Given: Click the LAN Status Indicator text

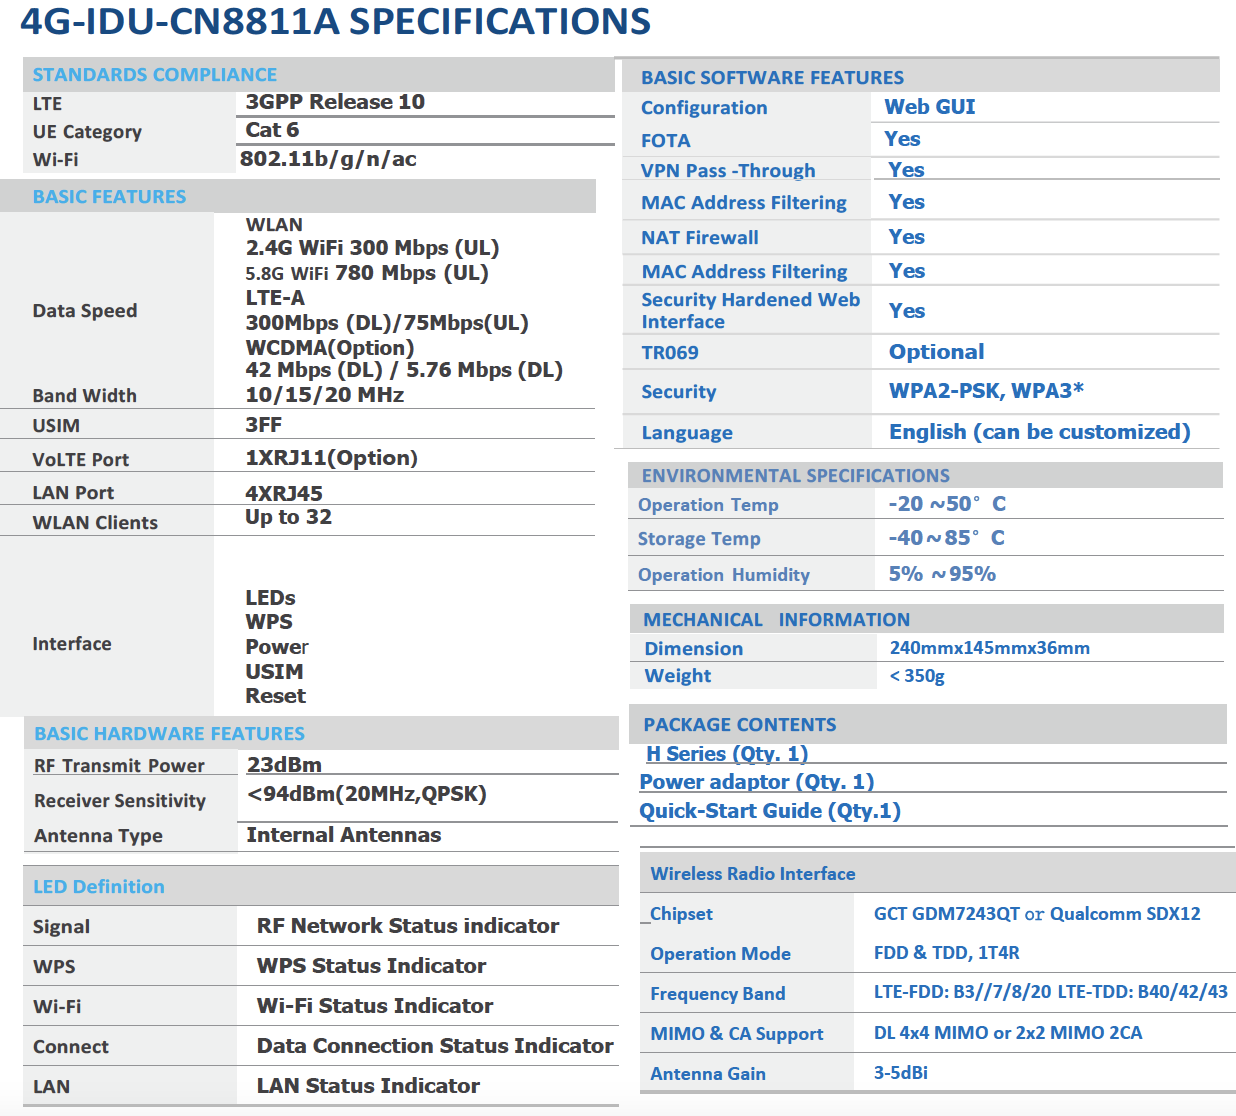Looking at the screenshot, I should [368, 1086].
